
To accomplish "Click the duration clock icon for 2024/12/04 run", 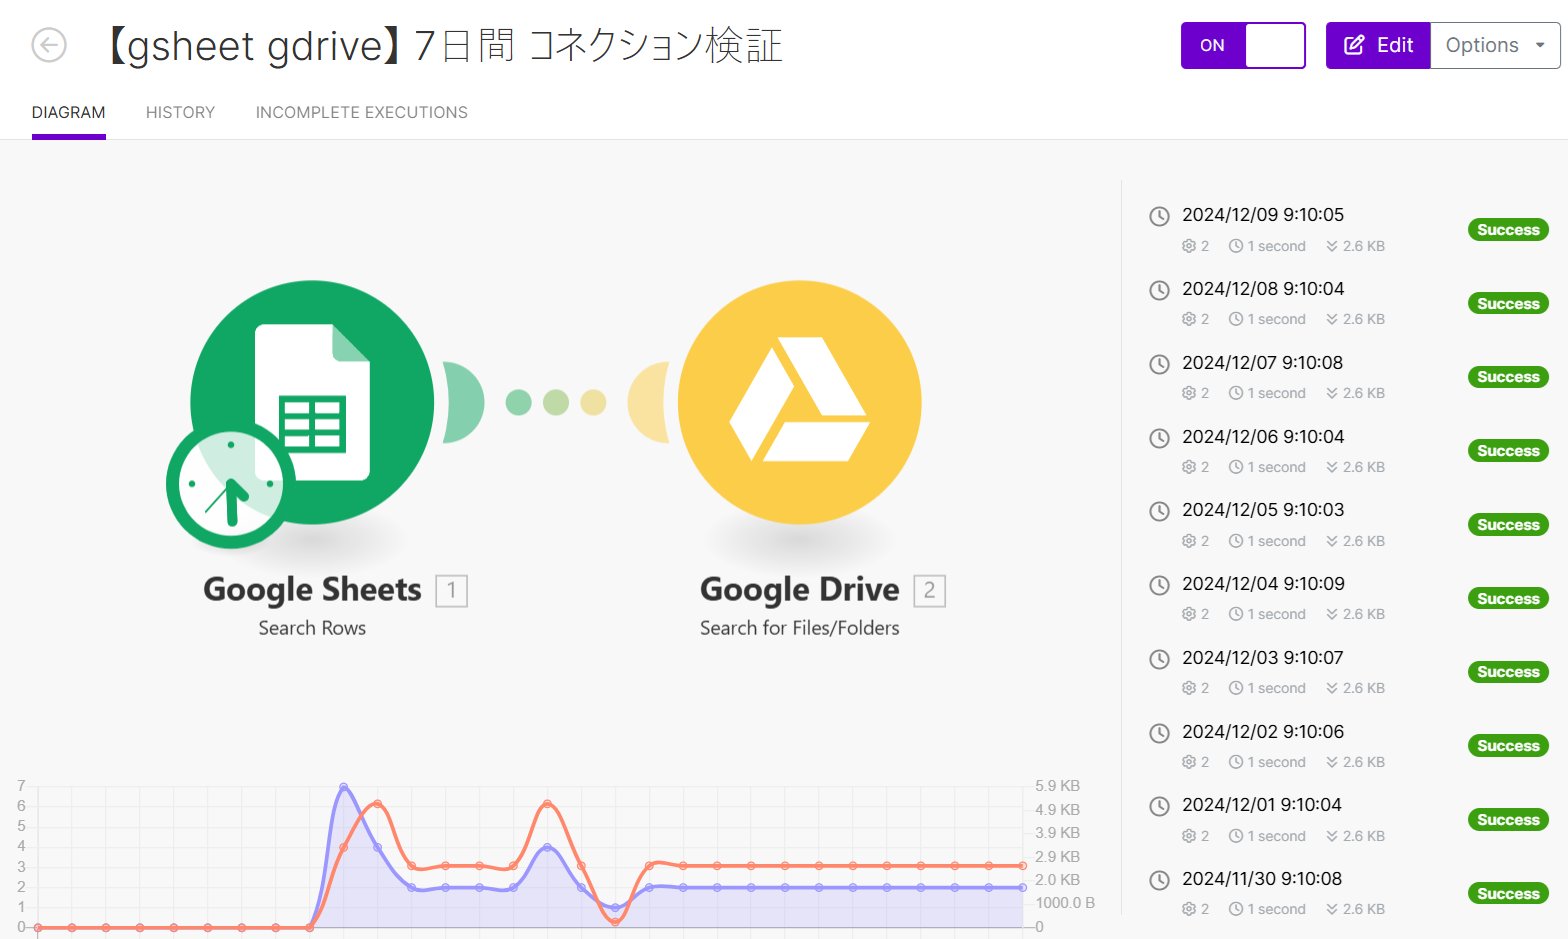I will [1236, 614].
